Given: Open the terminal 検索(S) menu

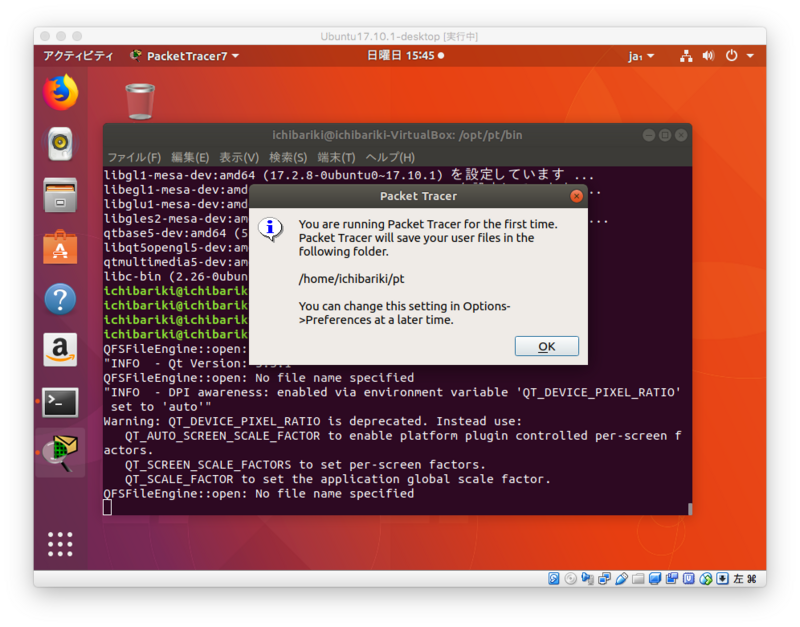Looking at the screenshot, I should tap(288, 157).
